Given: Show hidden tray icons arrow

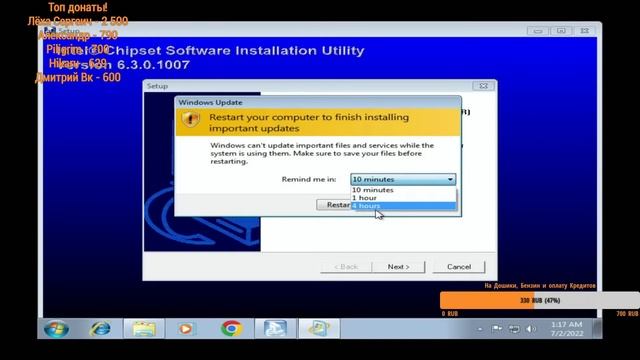Looking at the screenshot, I should point(480,329).
